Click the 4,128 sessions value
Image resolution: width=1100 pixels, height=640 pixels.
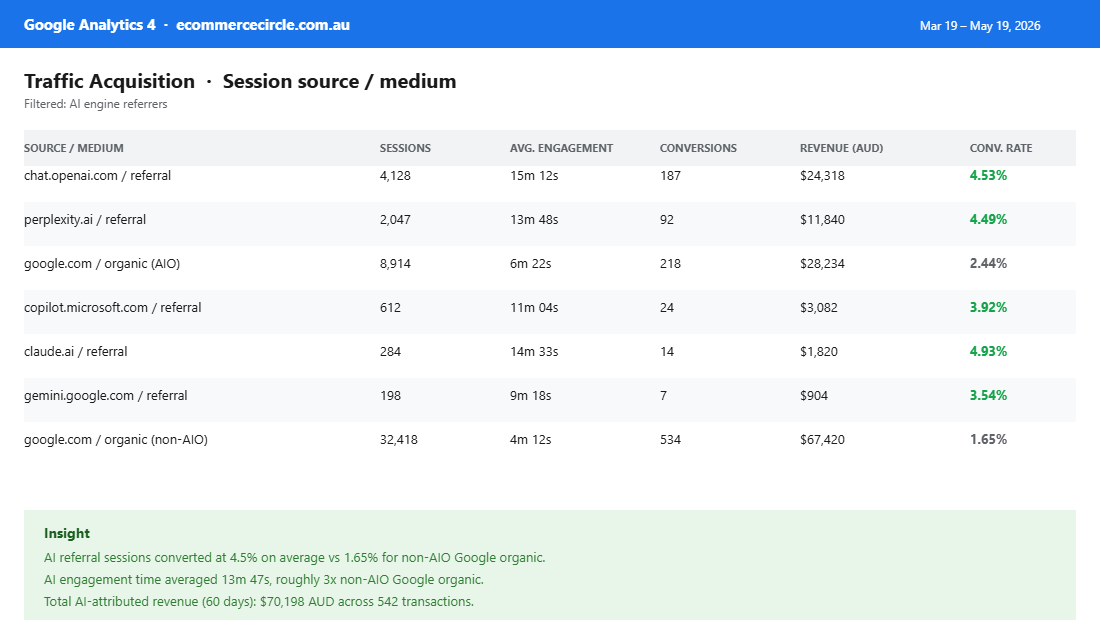pyautogui.click(x=395, y=175)
